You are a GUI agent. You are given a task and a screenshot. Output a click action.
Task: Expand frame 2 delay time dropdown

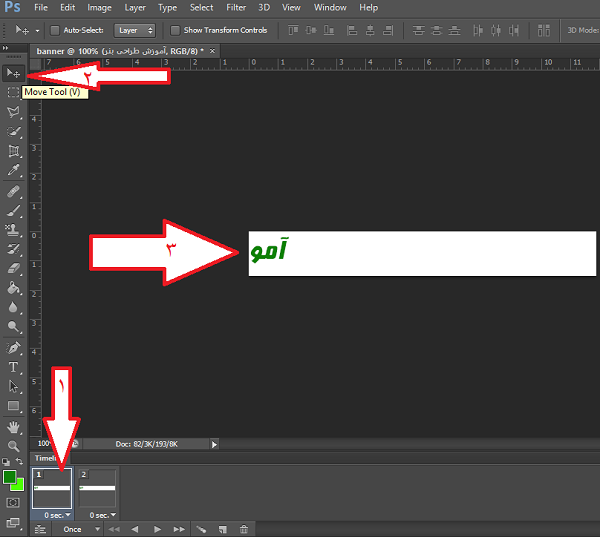pyautogui.click(x=98, y=514)
